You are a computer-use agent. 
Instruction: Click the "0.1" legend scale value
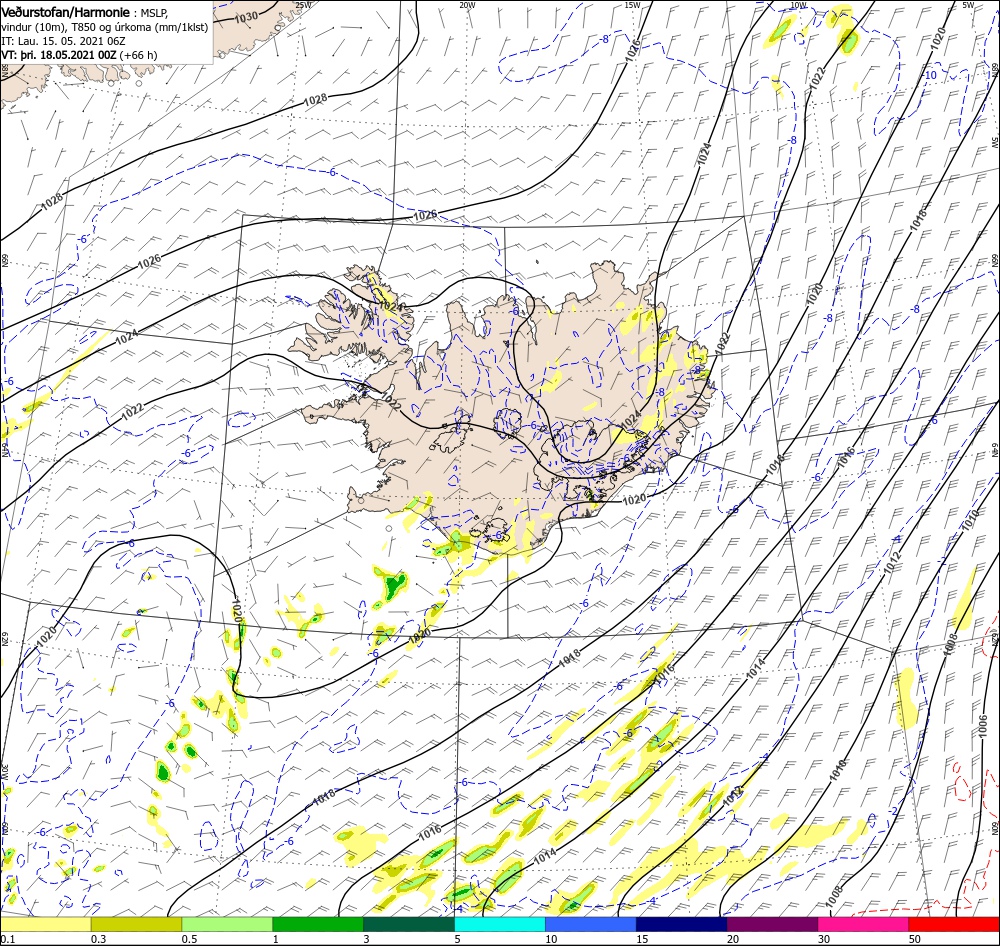[7, 939]
